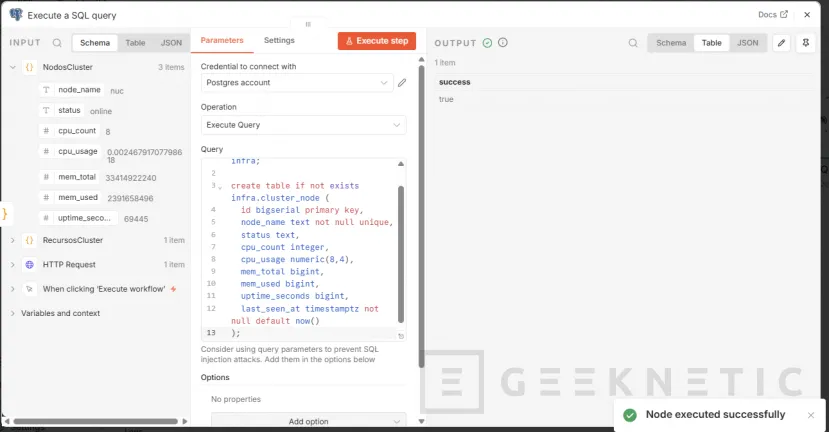Expand the RecursosCluster node

13,240
